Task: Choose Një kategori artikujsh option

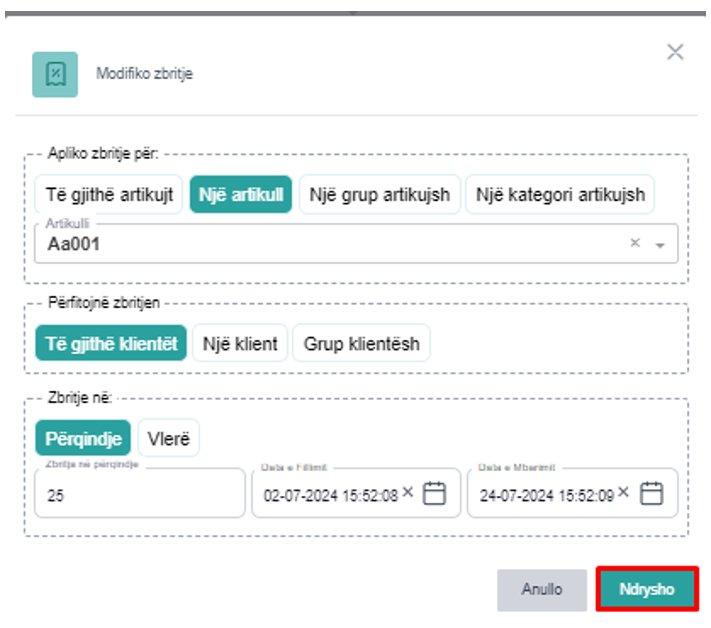Action: tap(560, 194)
